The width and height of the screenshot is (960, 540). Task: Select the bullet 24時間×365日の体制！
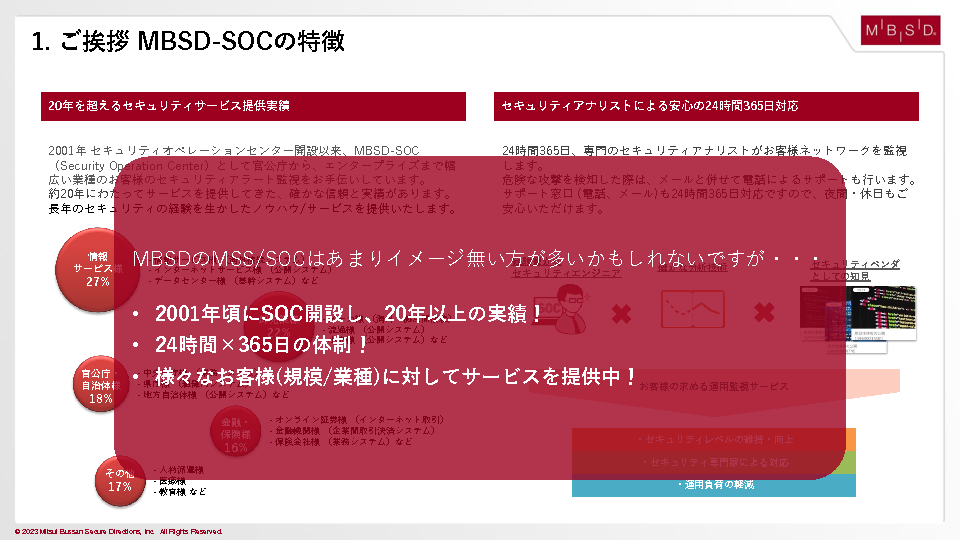pyautogui.click(x=262, y=345)
